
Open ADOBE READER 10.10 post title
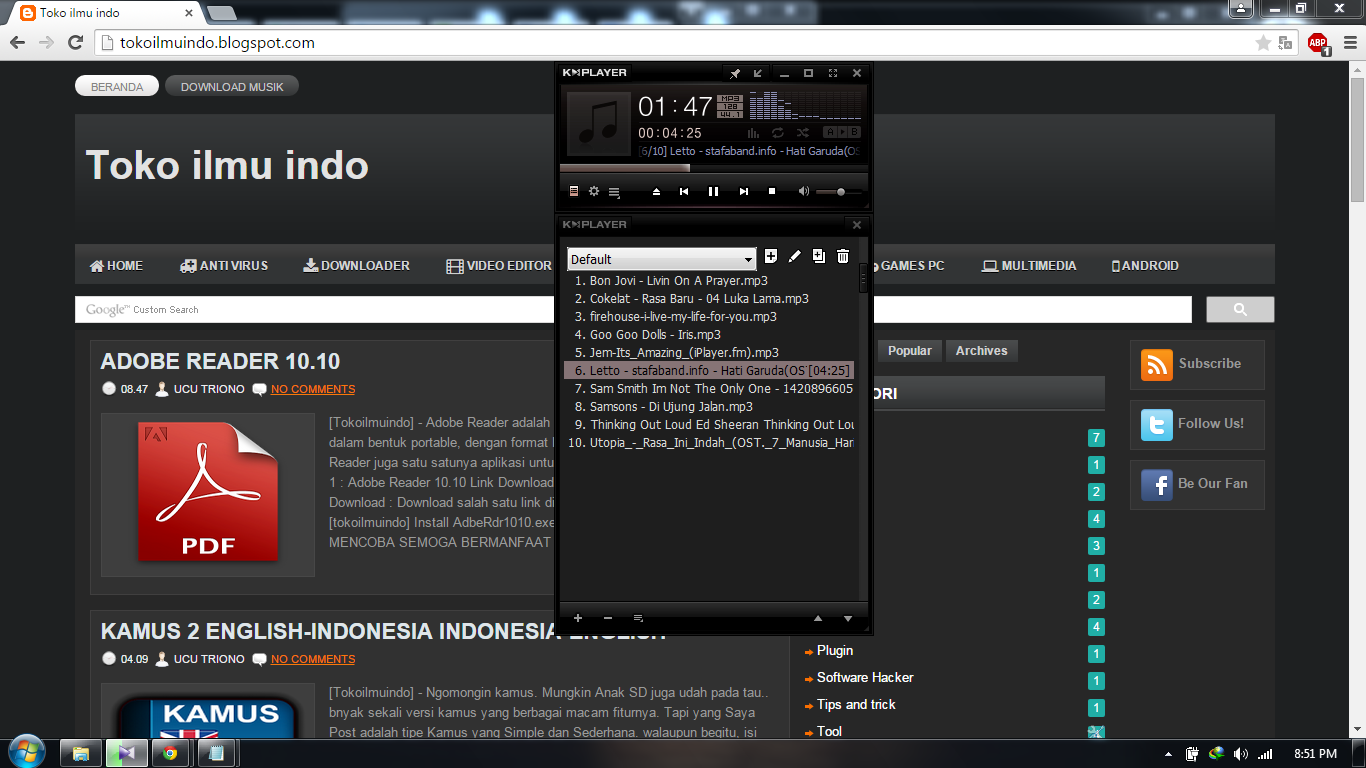(x=220, y=362)
